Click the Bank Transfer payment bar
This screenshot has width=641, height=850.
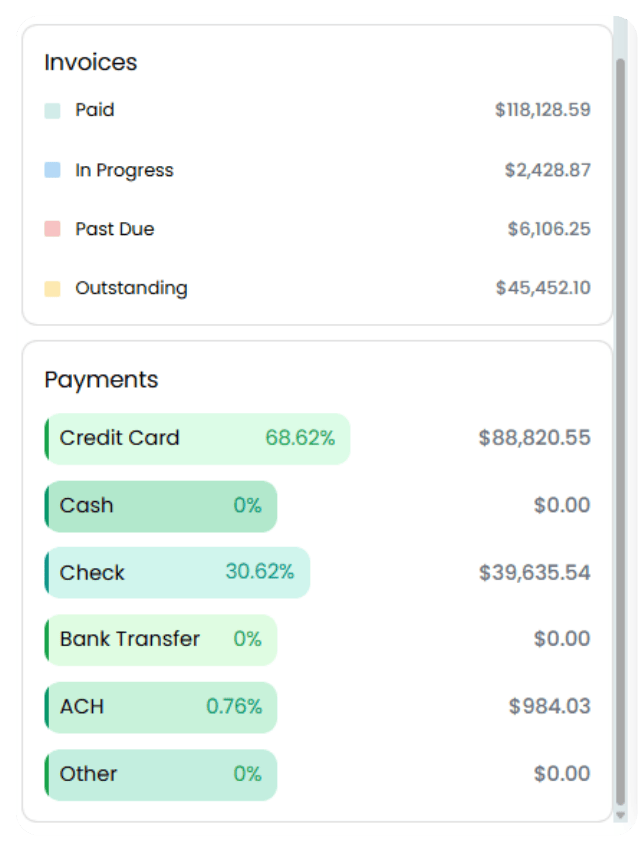161,640
